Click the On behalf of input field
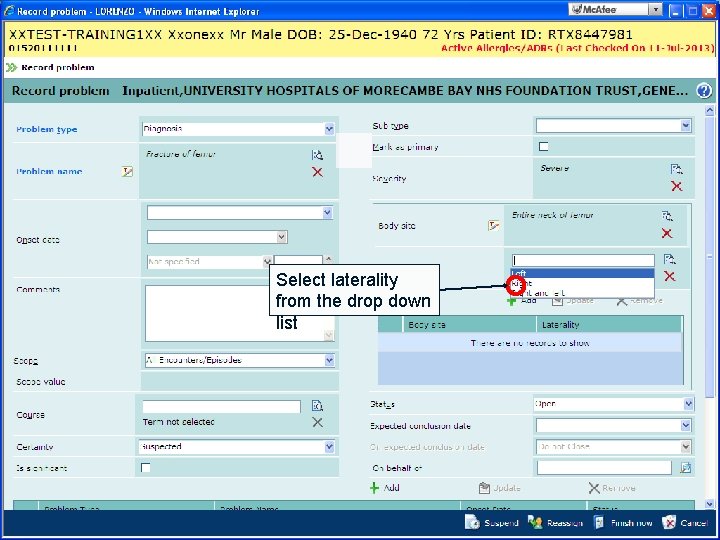The height and width of the screenshot is (540, 720). (604, 467)
